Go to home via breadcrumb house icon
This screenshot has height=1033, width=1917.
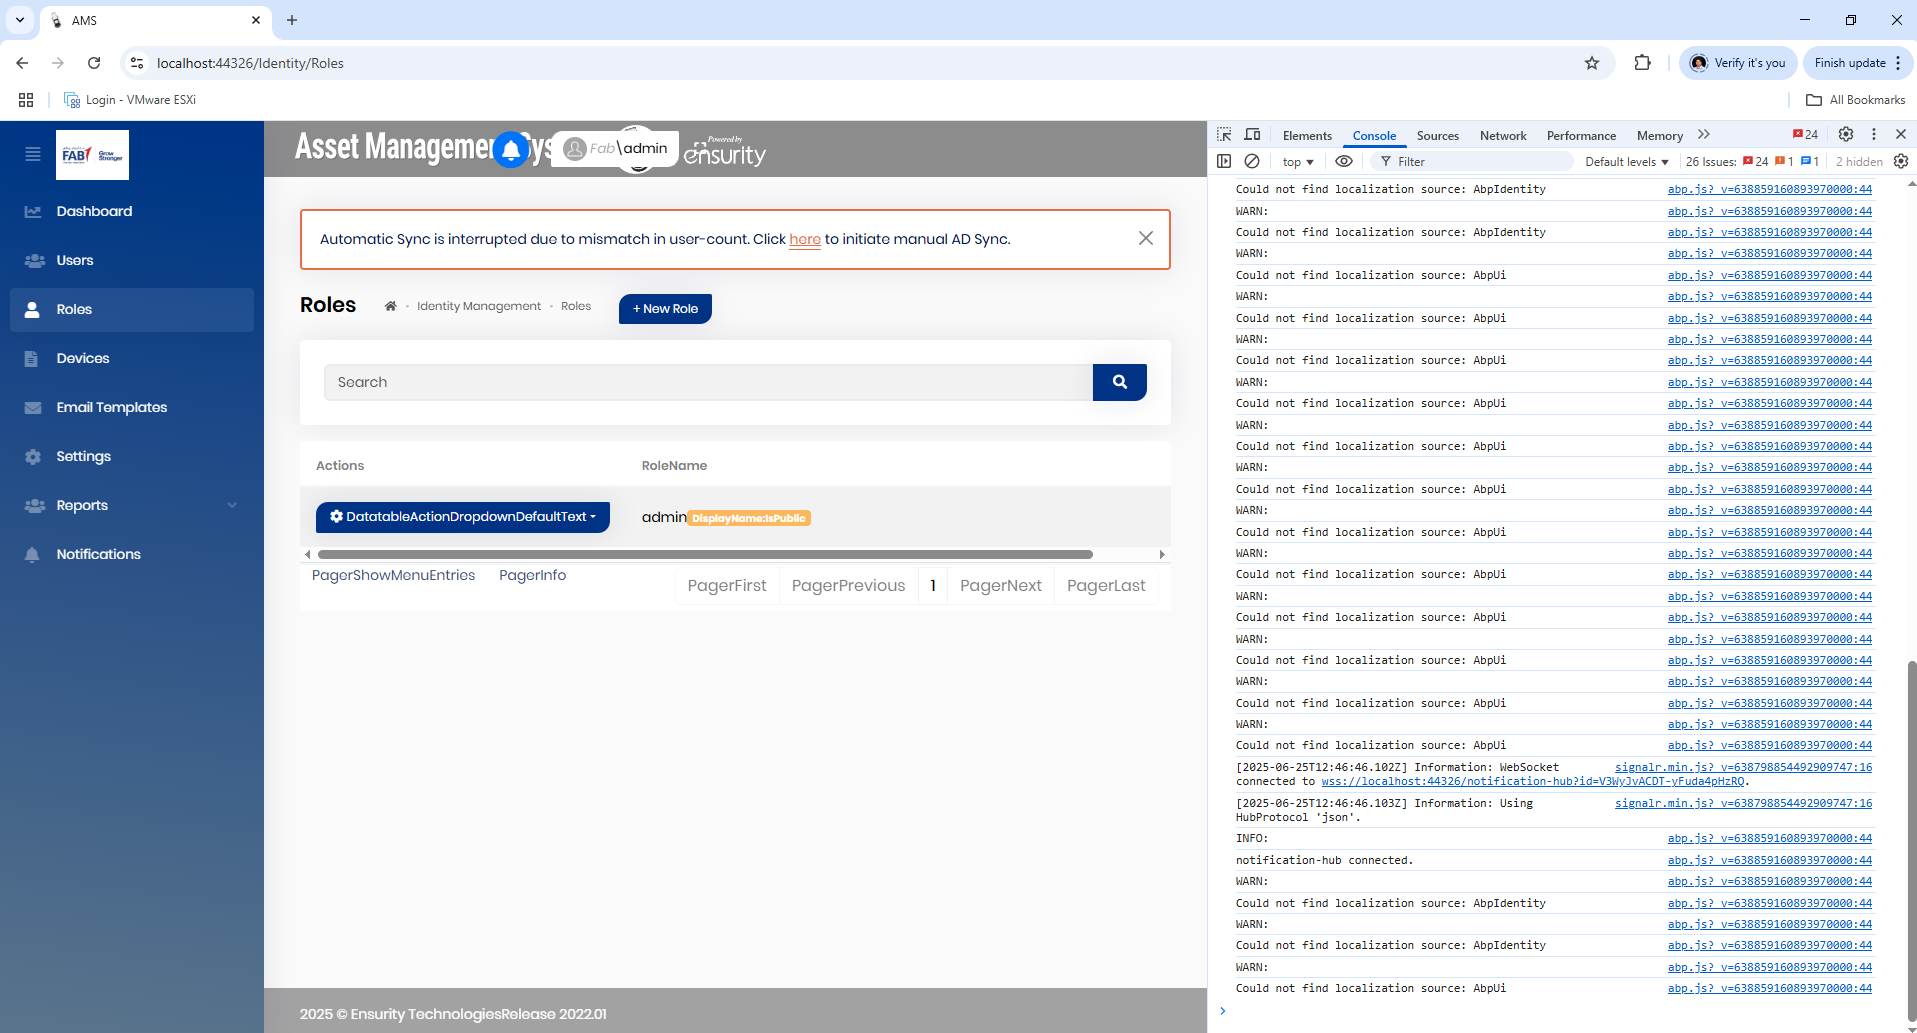391,306
